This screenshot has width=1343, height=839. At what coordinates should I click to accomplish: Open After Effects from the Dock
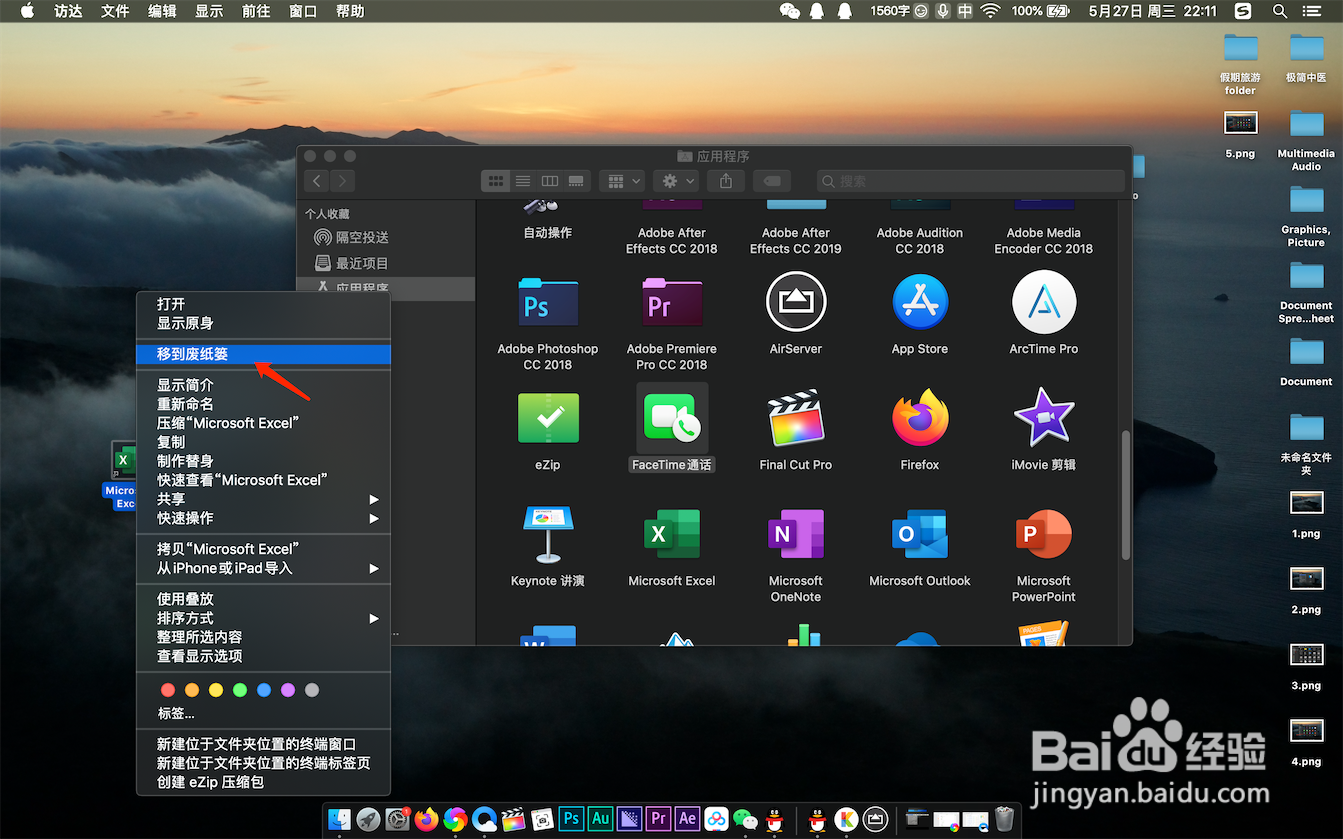pyautogui.click(x=688, y=819)
